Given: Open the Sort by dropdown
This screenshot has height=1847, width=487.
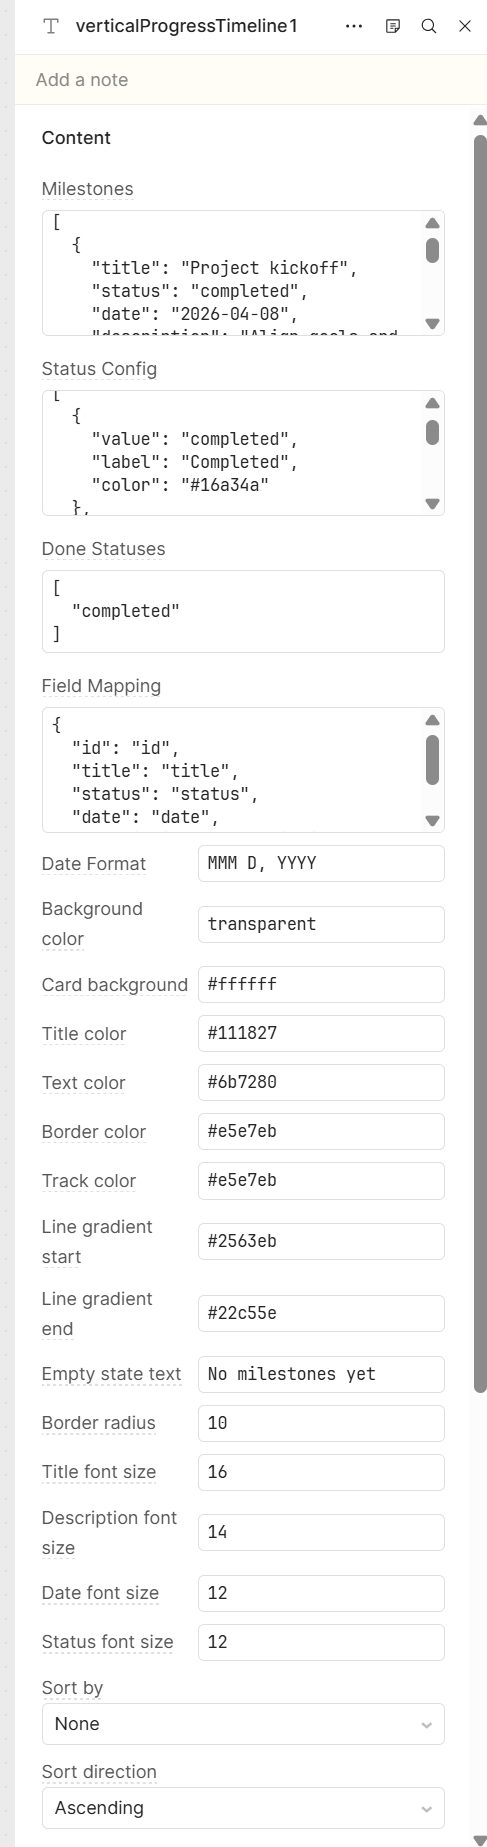Looking at the screenshot, I should [243, 1724].
